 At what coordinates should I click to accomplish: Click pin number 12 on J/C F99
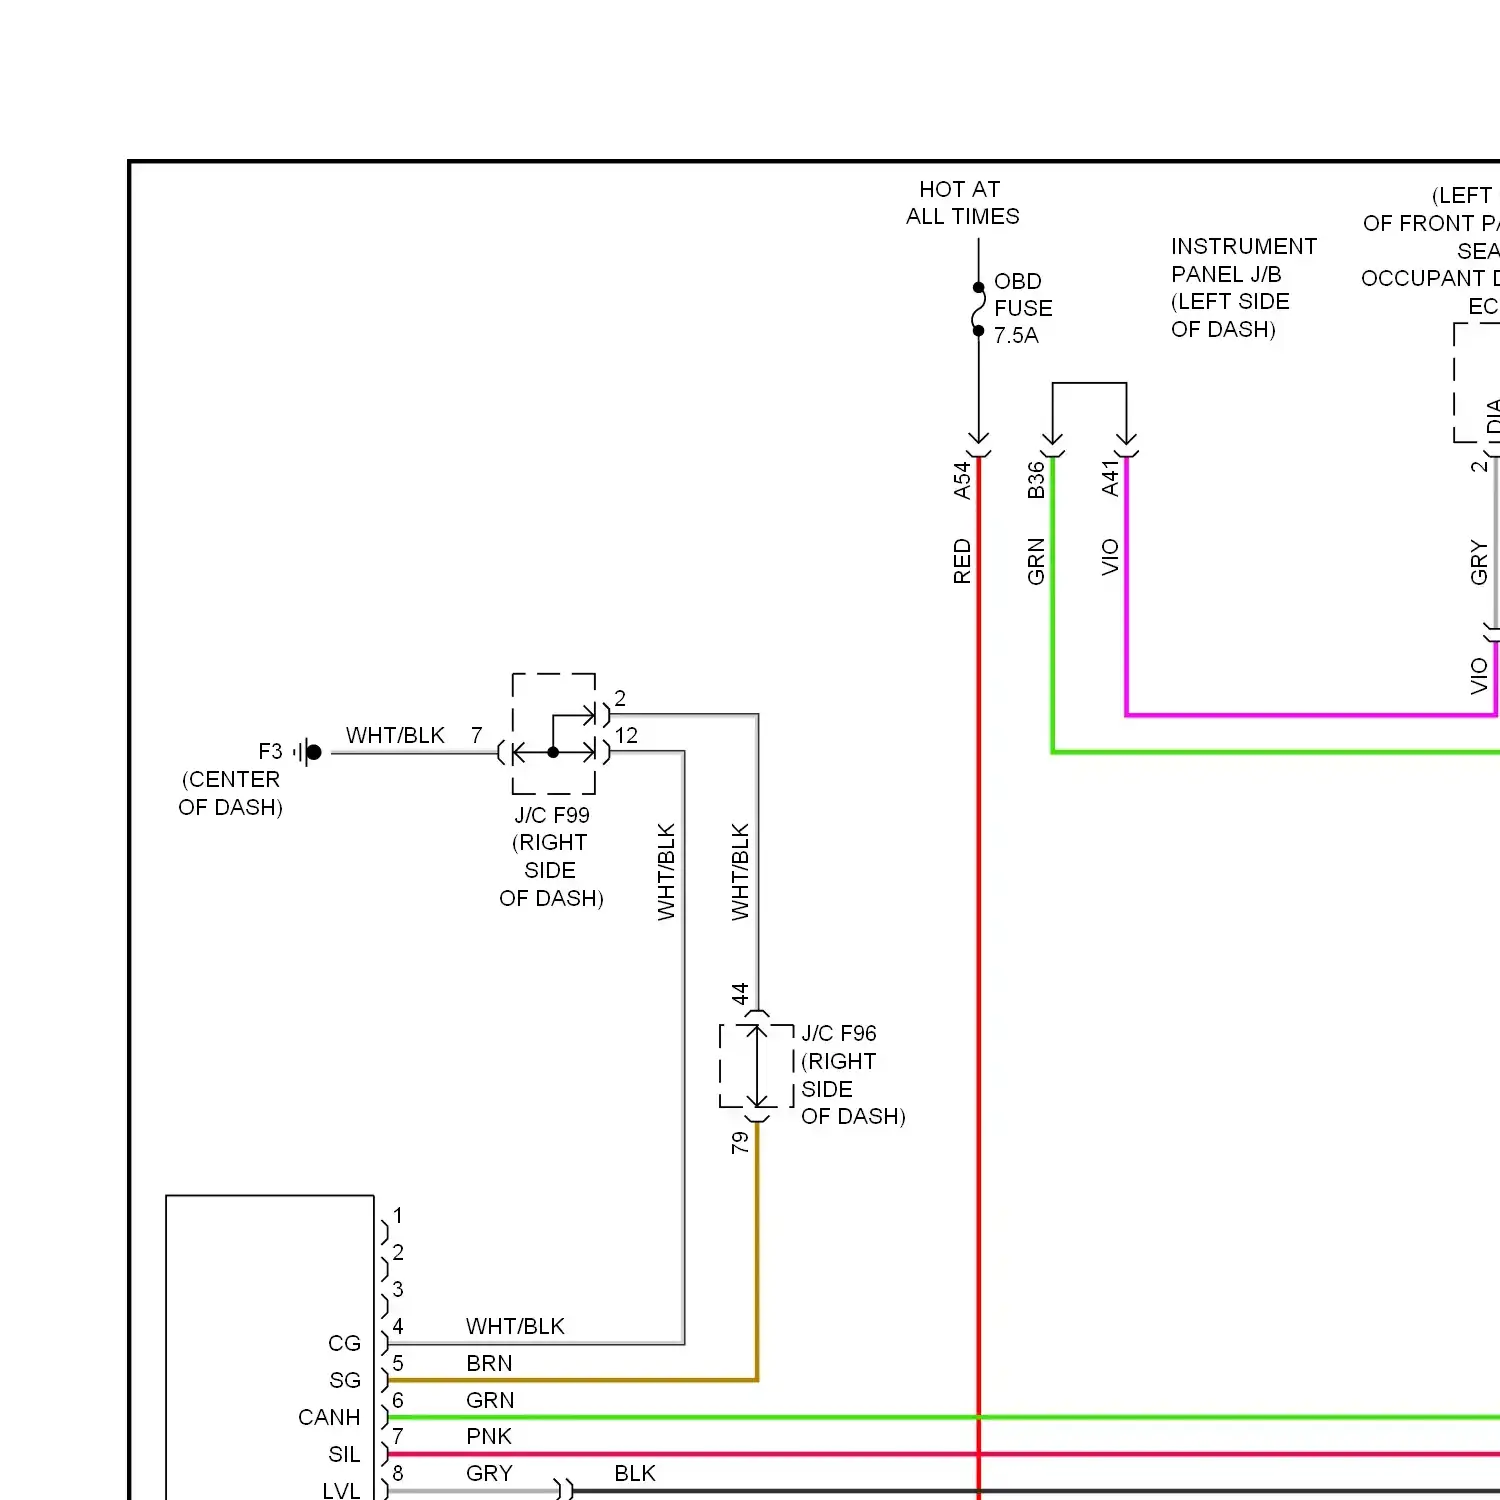coord(626,735)
